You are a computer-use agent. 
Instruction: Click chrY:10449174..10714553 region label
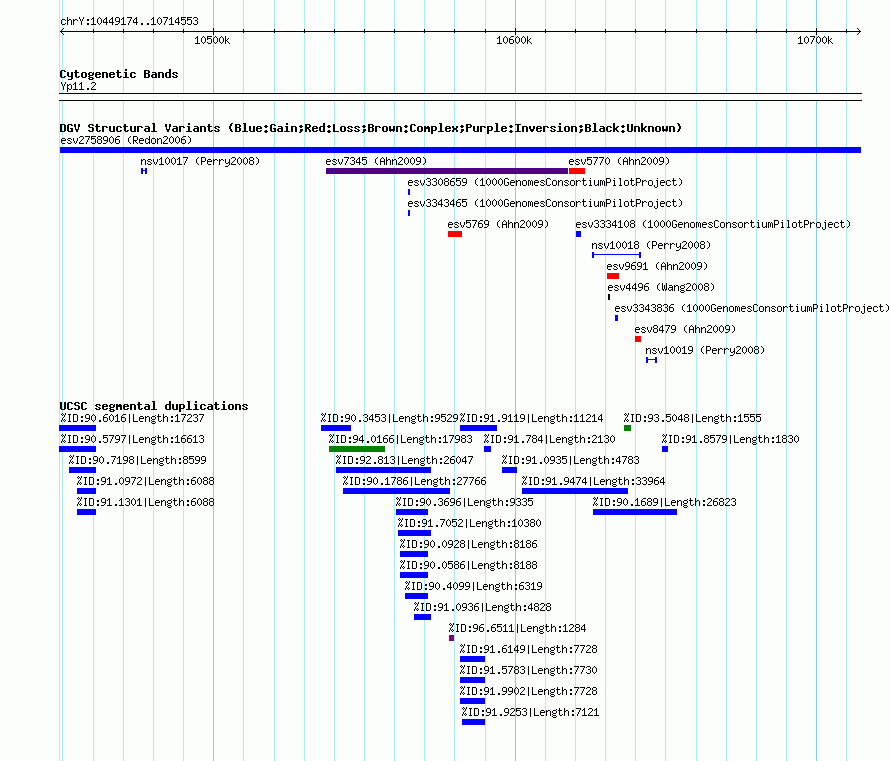[x=129, y=22]
